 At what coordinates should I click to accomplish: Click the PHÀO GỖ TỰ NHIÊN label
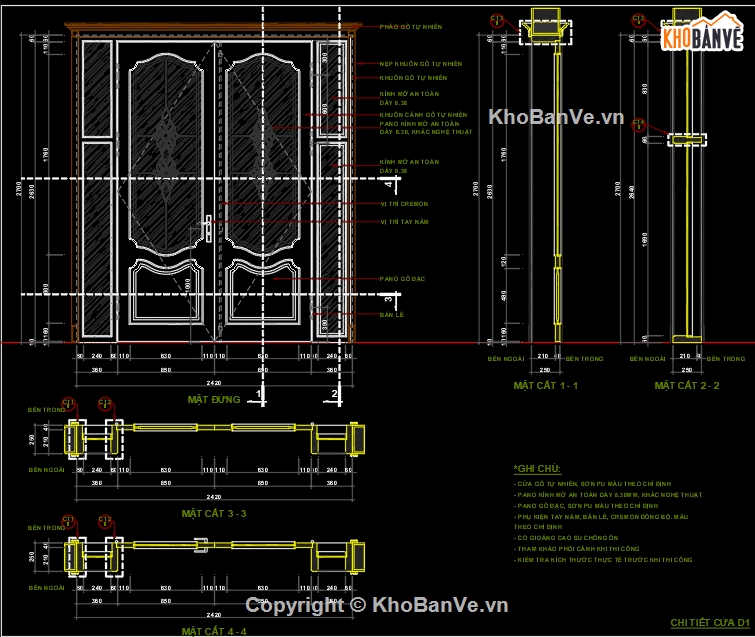410,27
